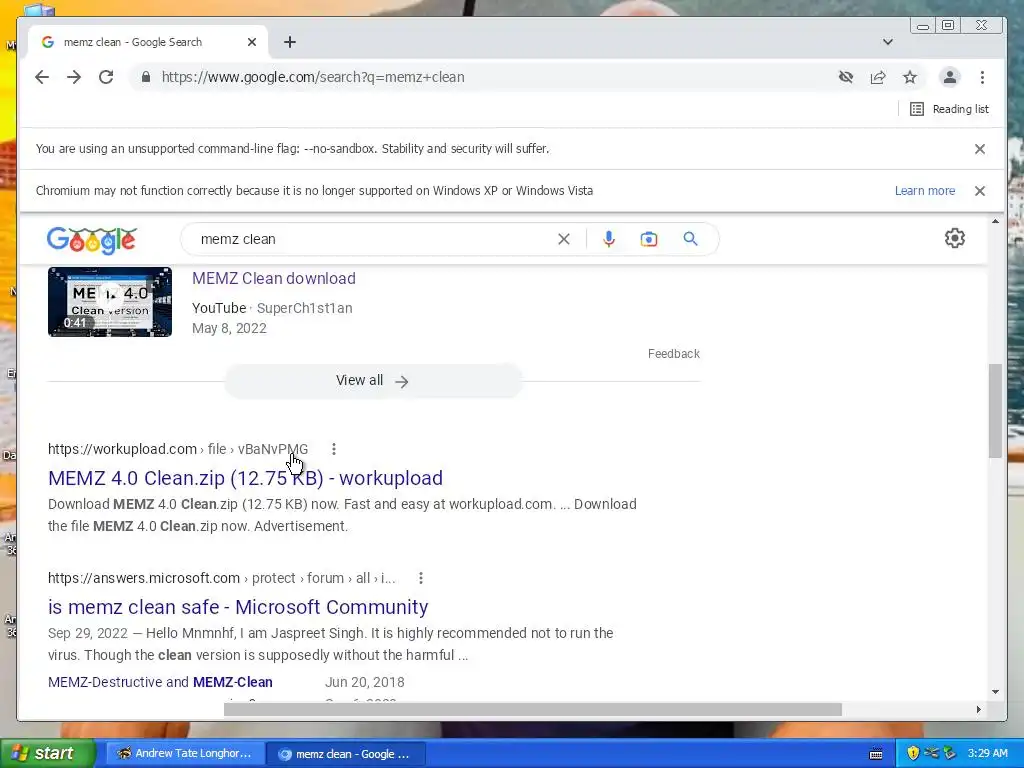
Task: Expand the tab search dropdown arrow
Action: pos(888,42)
